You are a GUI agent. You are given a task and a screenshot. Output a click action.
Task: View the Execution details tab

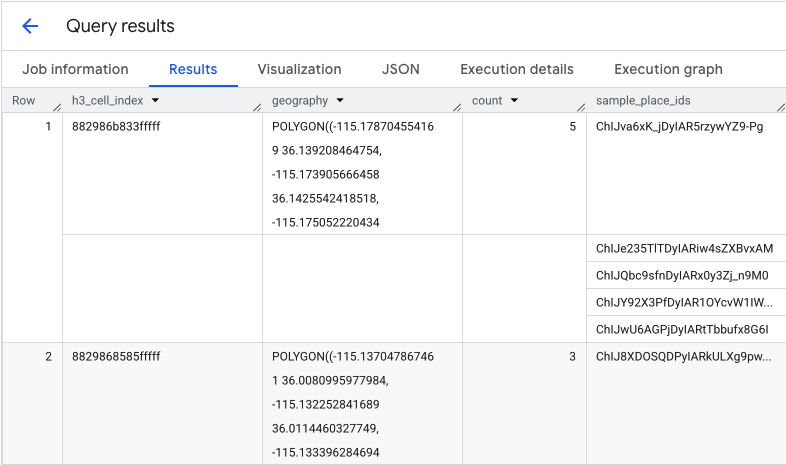[516, 69]
